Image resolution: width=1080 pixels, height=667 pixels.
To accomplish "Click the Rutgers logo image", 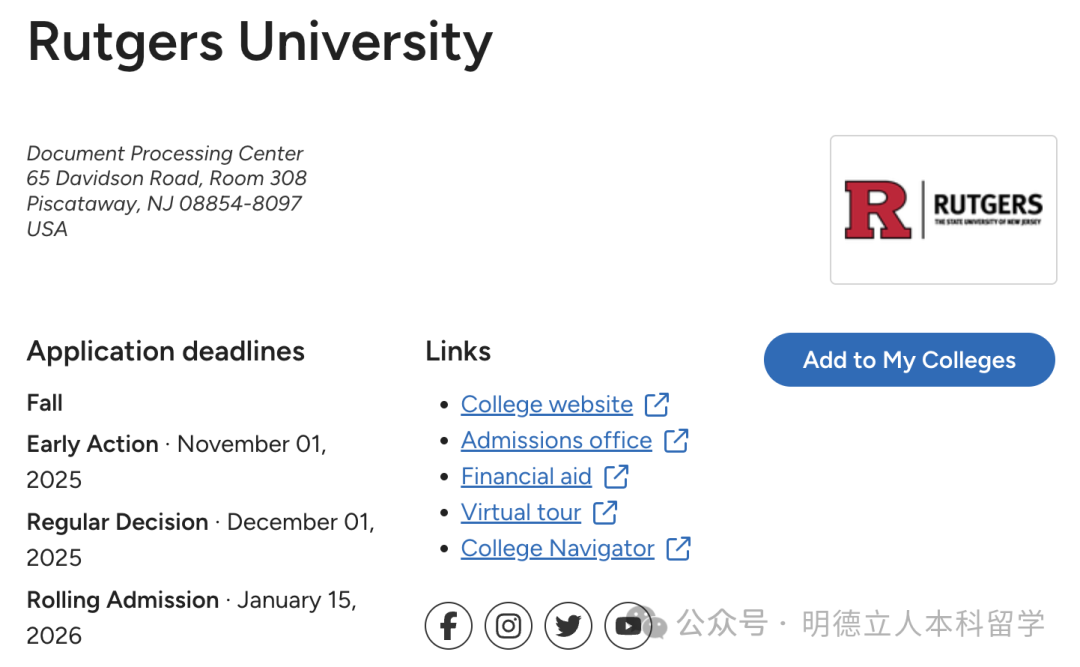I will [x=943, y=210].
